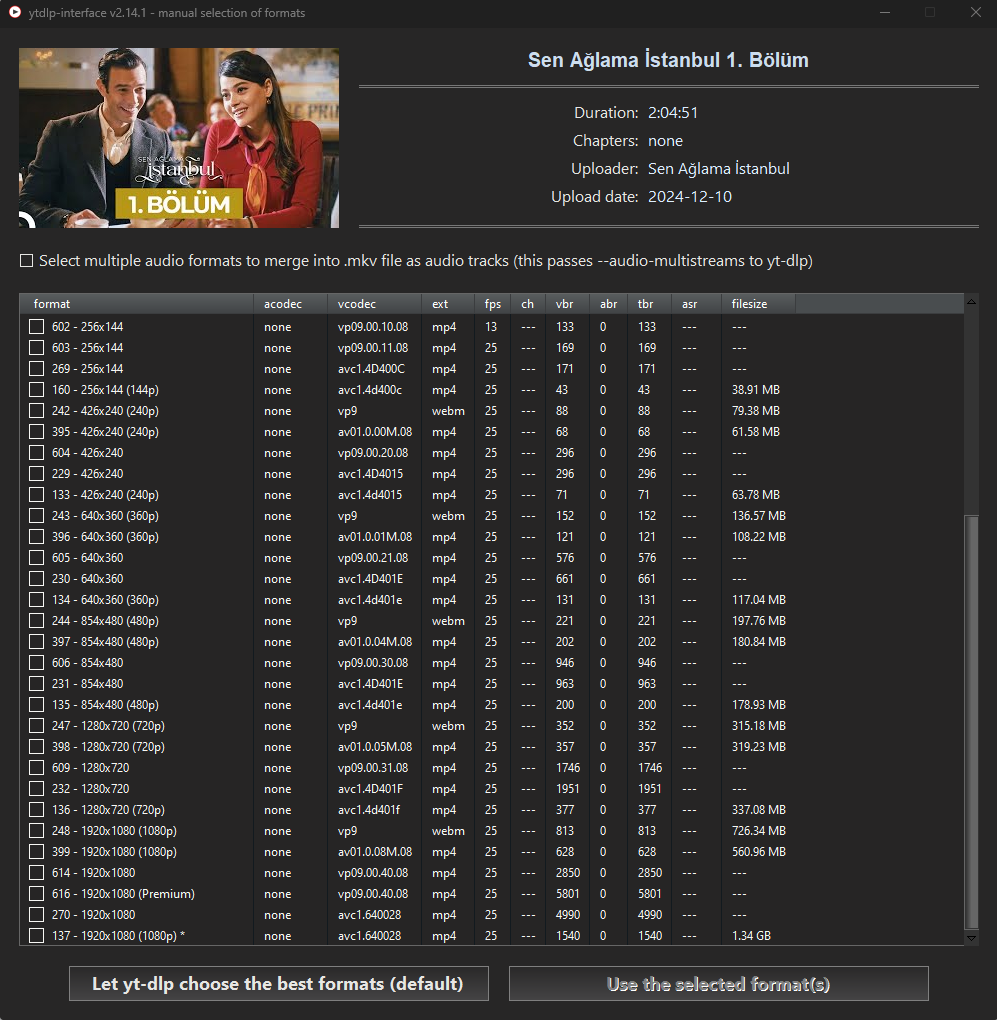
Task: Click Use the selected format(s) button
Action: 719,983
